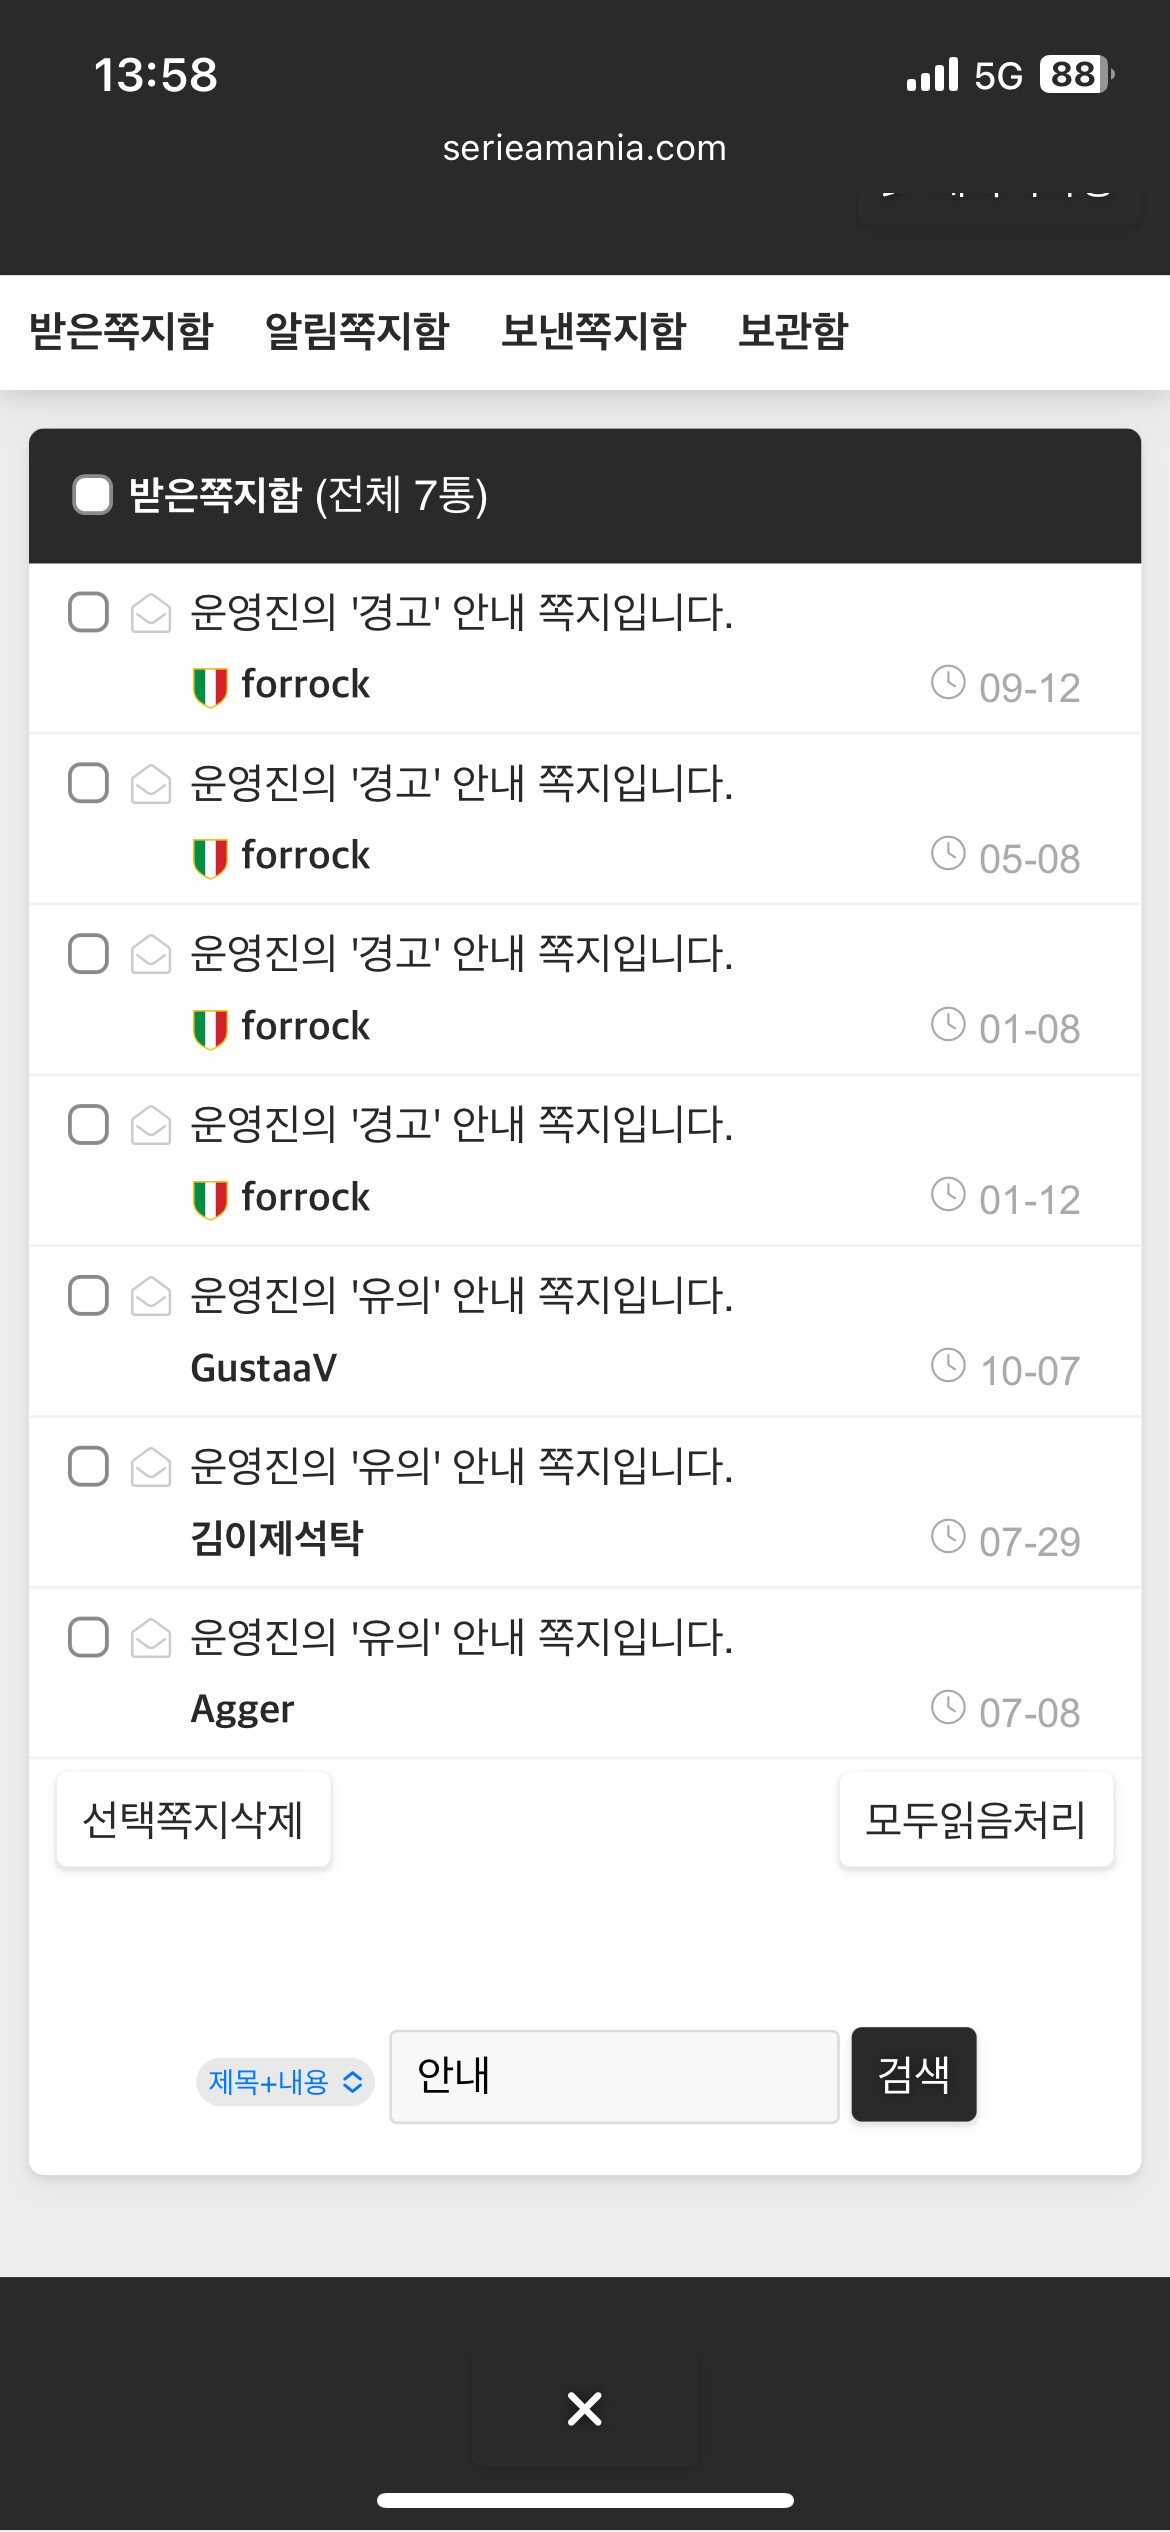Check the box for 09-12 forrock message
The height and width of the screenshot is (2532, 1170).
pos(89,612)
